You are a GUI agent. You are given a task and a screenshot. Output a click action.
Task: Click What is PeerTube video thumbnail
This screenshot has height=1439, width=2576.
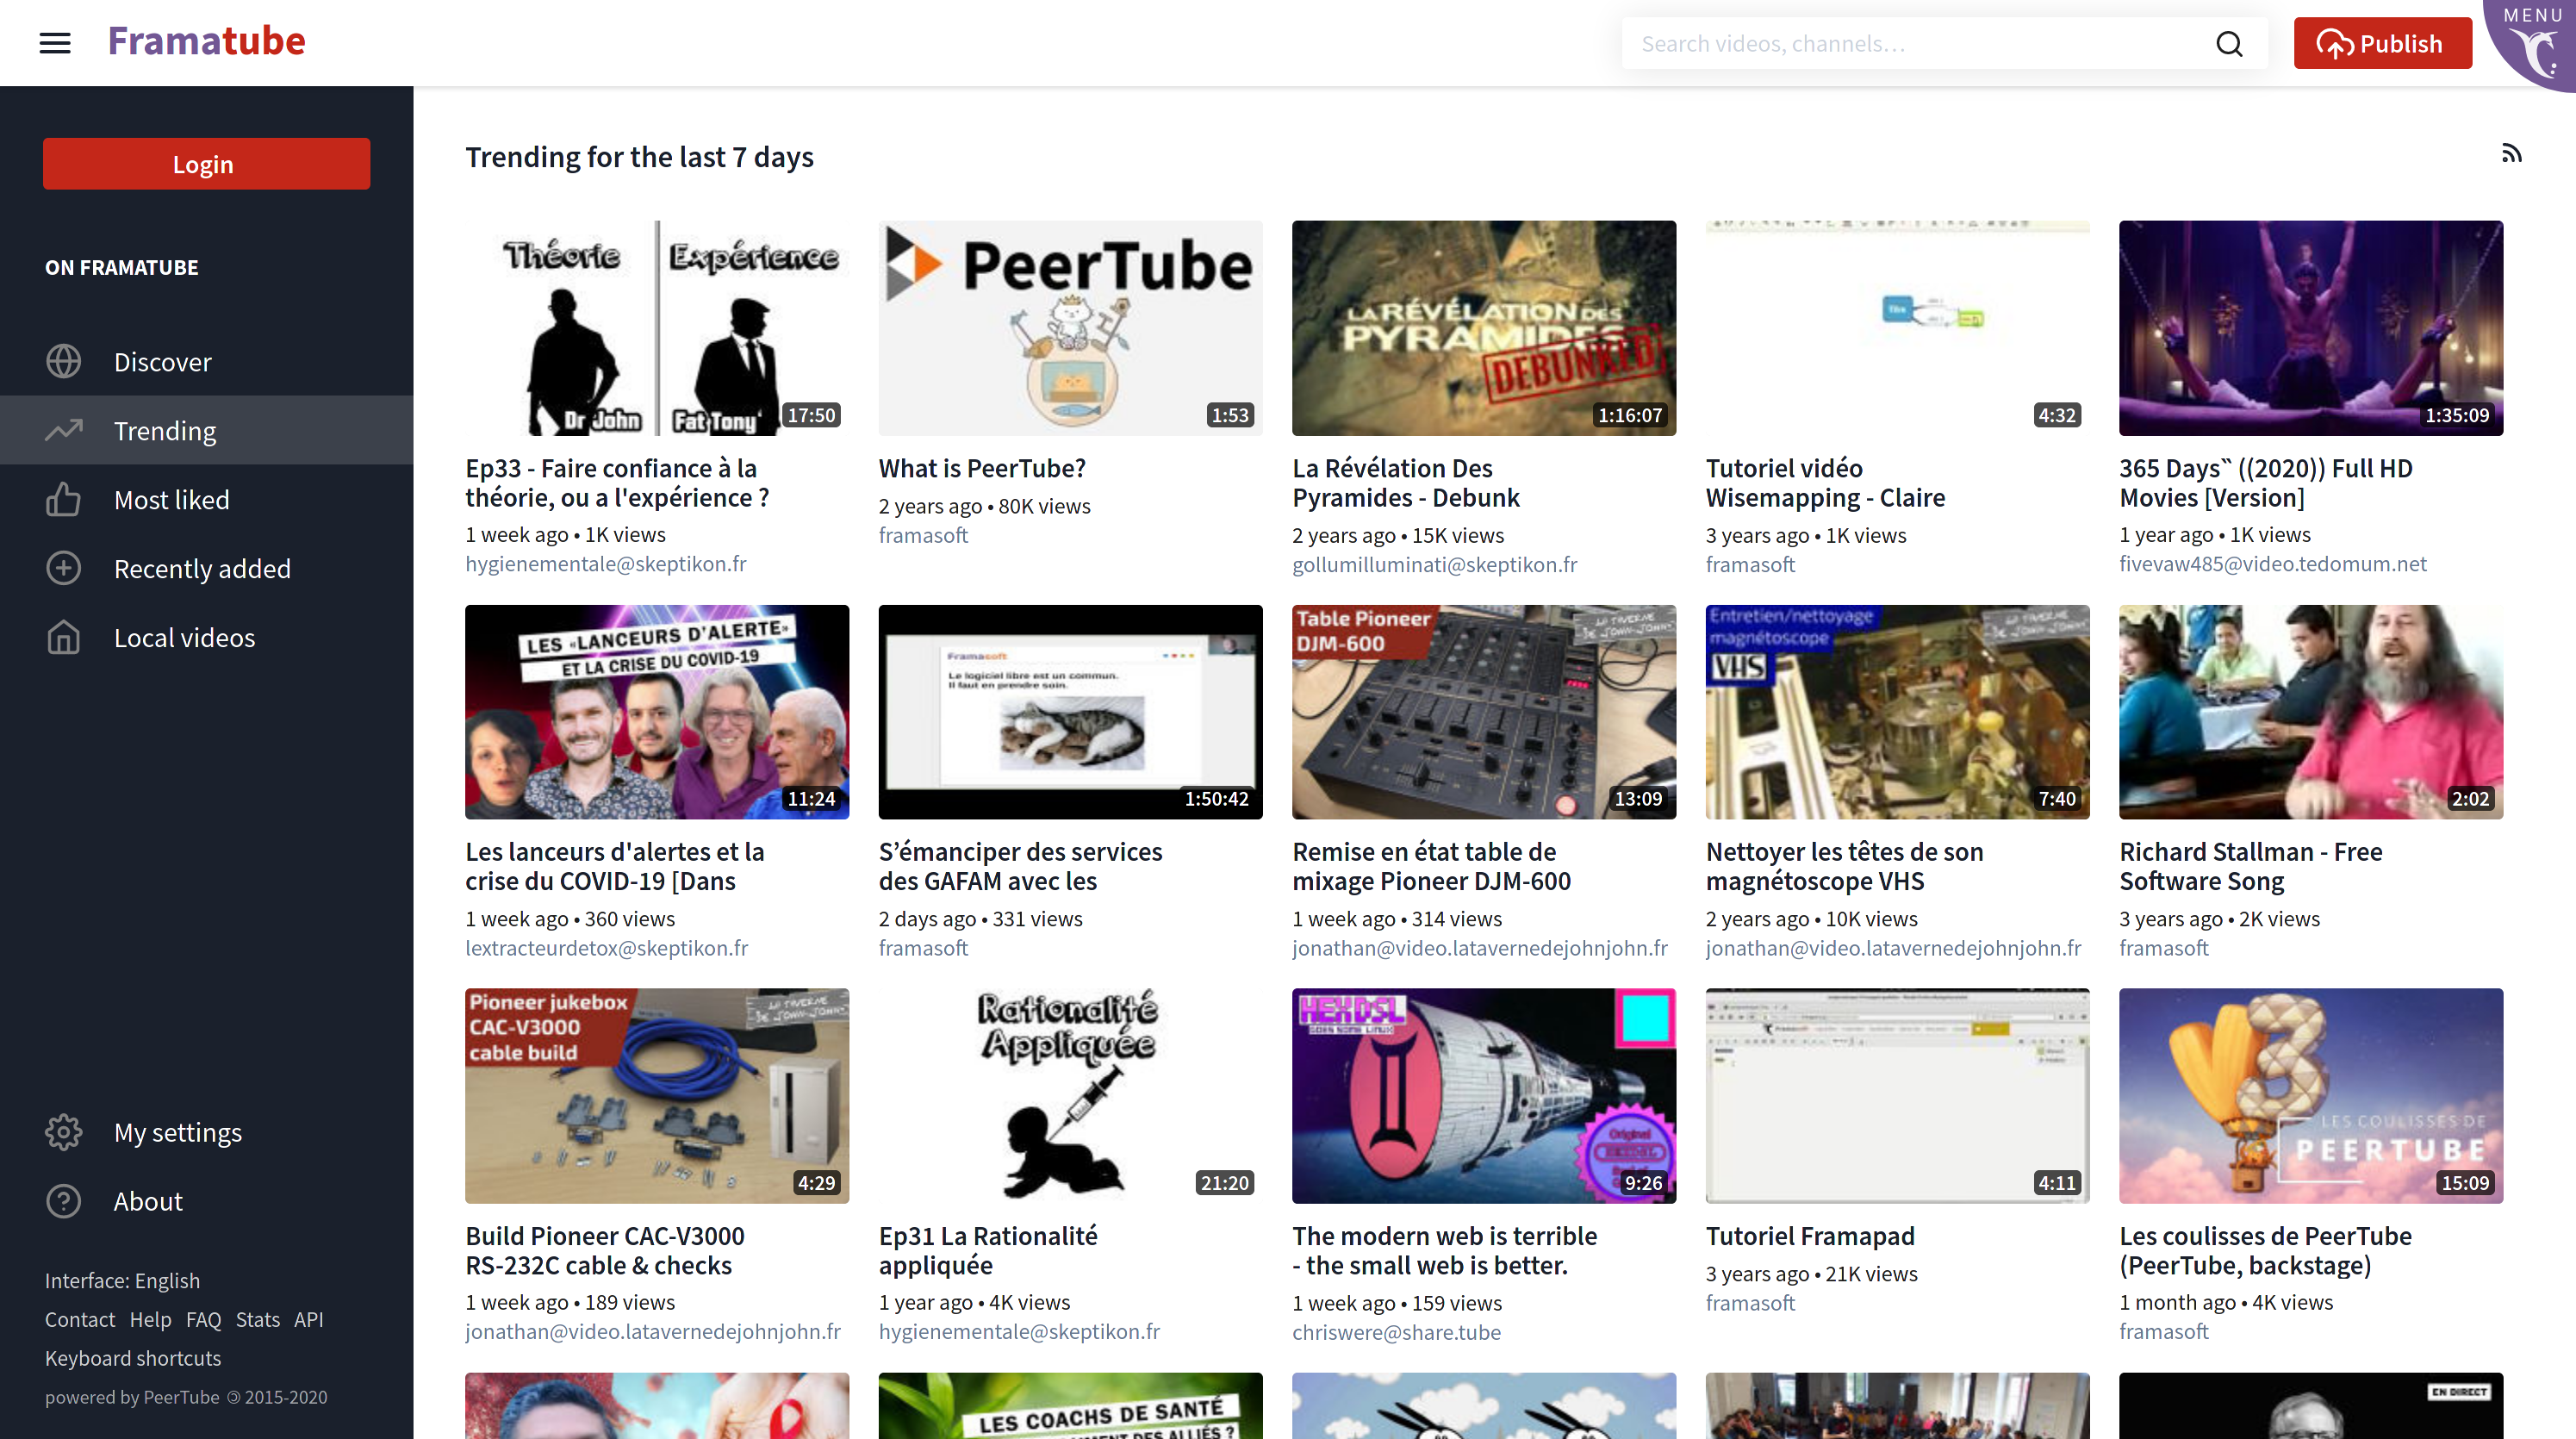pyautogui.click(x=1070, y=327)
